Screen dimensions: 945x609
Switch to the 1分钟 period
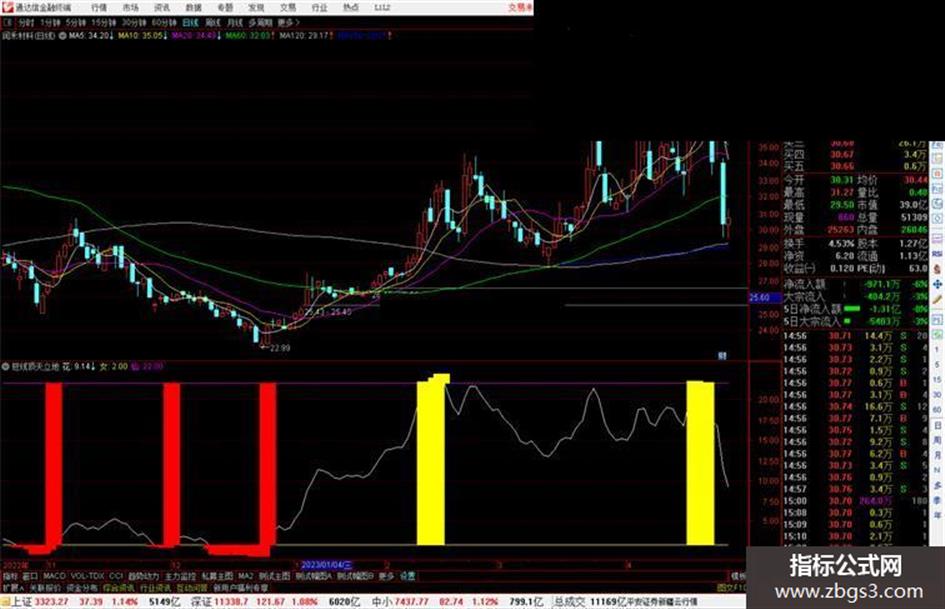coord(50,22)
